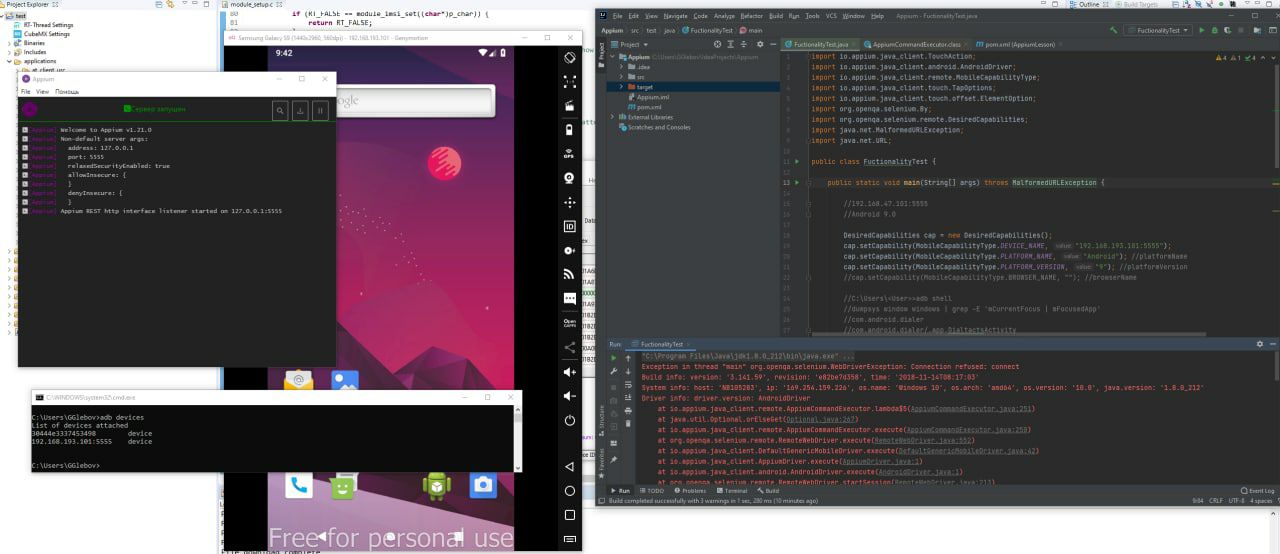
Task: Open Run panel settings gear in IntelliJ
Action: [x=1259, y=343]
